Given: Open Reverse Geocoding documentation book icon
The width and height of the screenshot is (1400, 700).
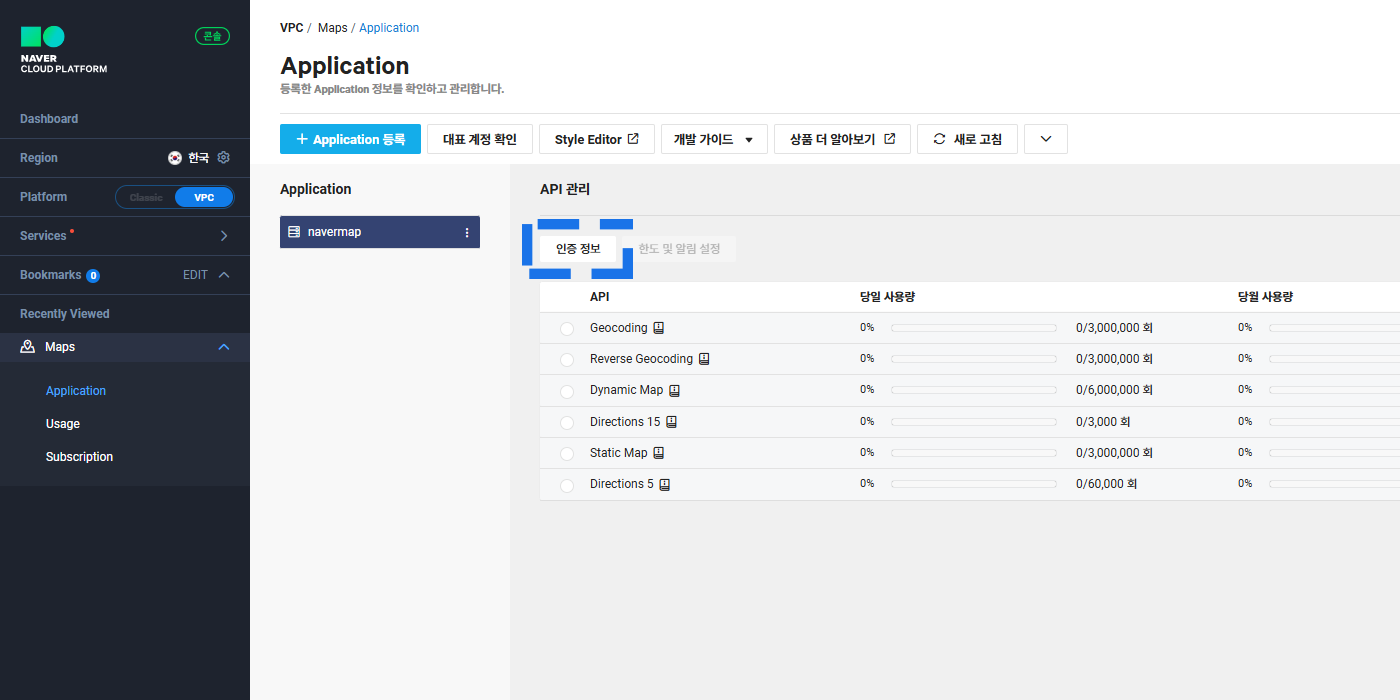Looking at the screenshot, I should (x=704, y=359).
